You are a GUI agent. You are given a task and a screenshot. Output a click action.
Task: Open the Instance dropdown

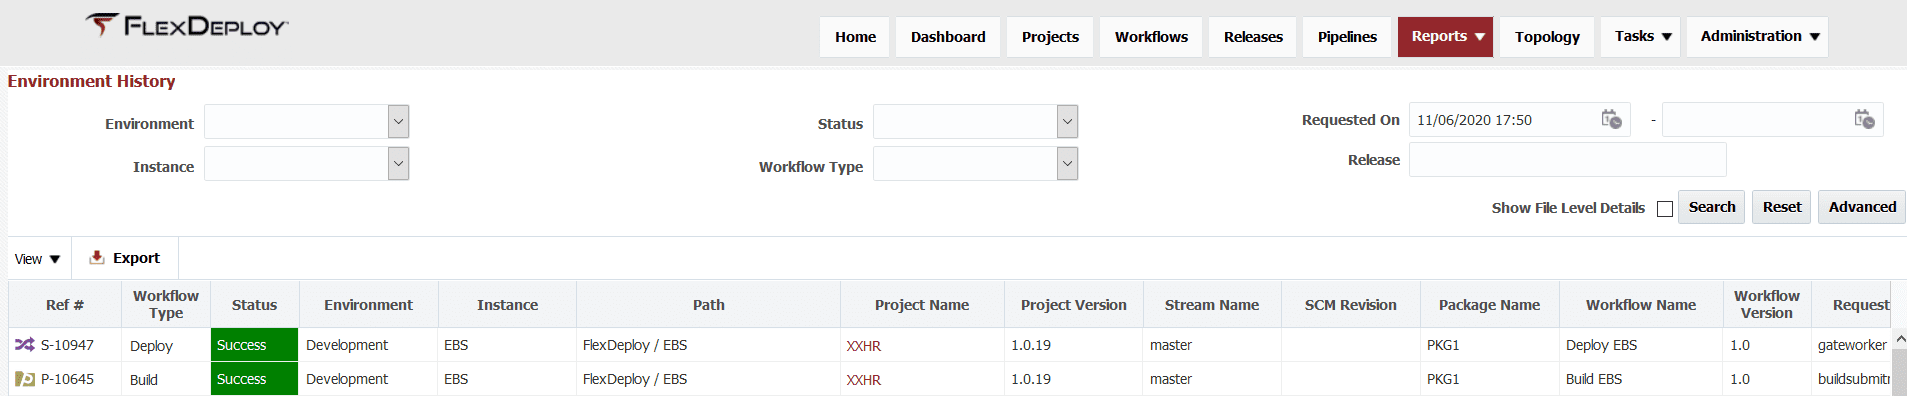398,164
